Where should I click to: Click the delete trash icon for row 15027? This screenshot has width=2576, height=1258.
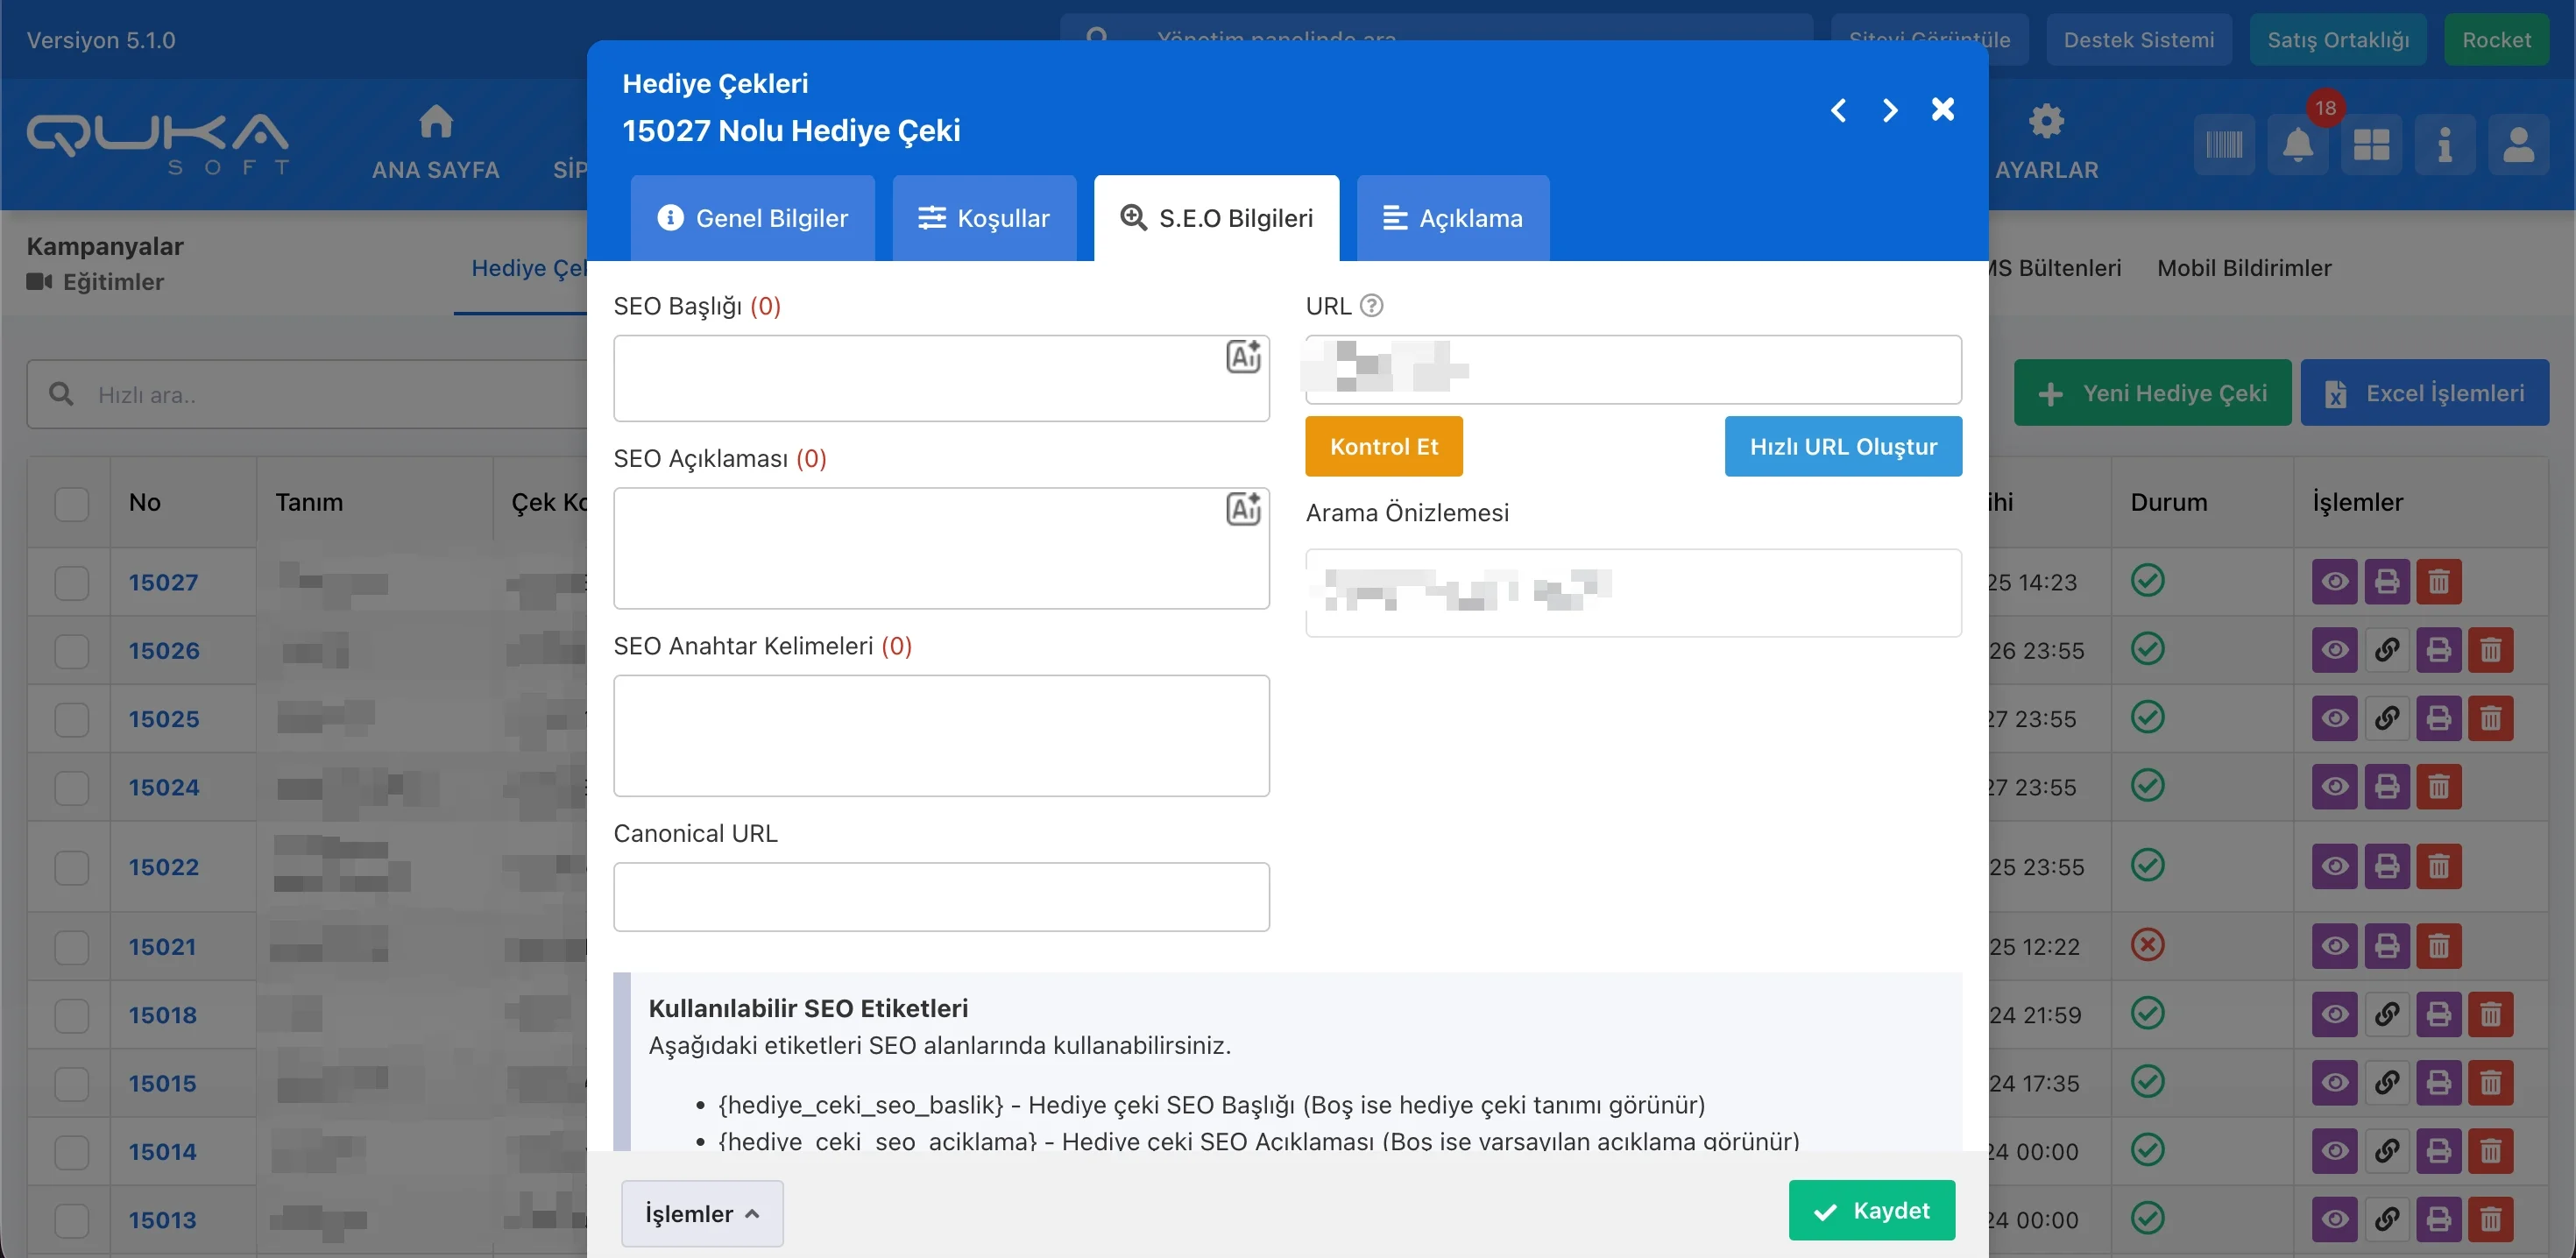(2438, 582)
